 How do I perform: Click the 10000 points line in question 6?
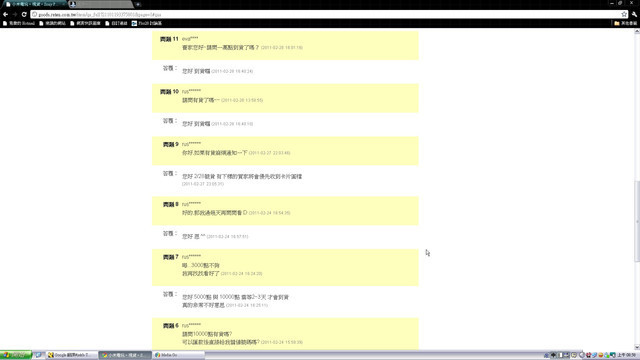coord(207,334)
